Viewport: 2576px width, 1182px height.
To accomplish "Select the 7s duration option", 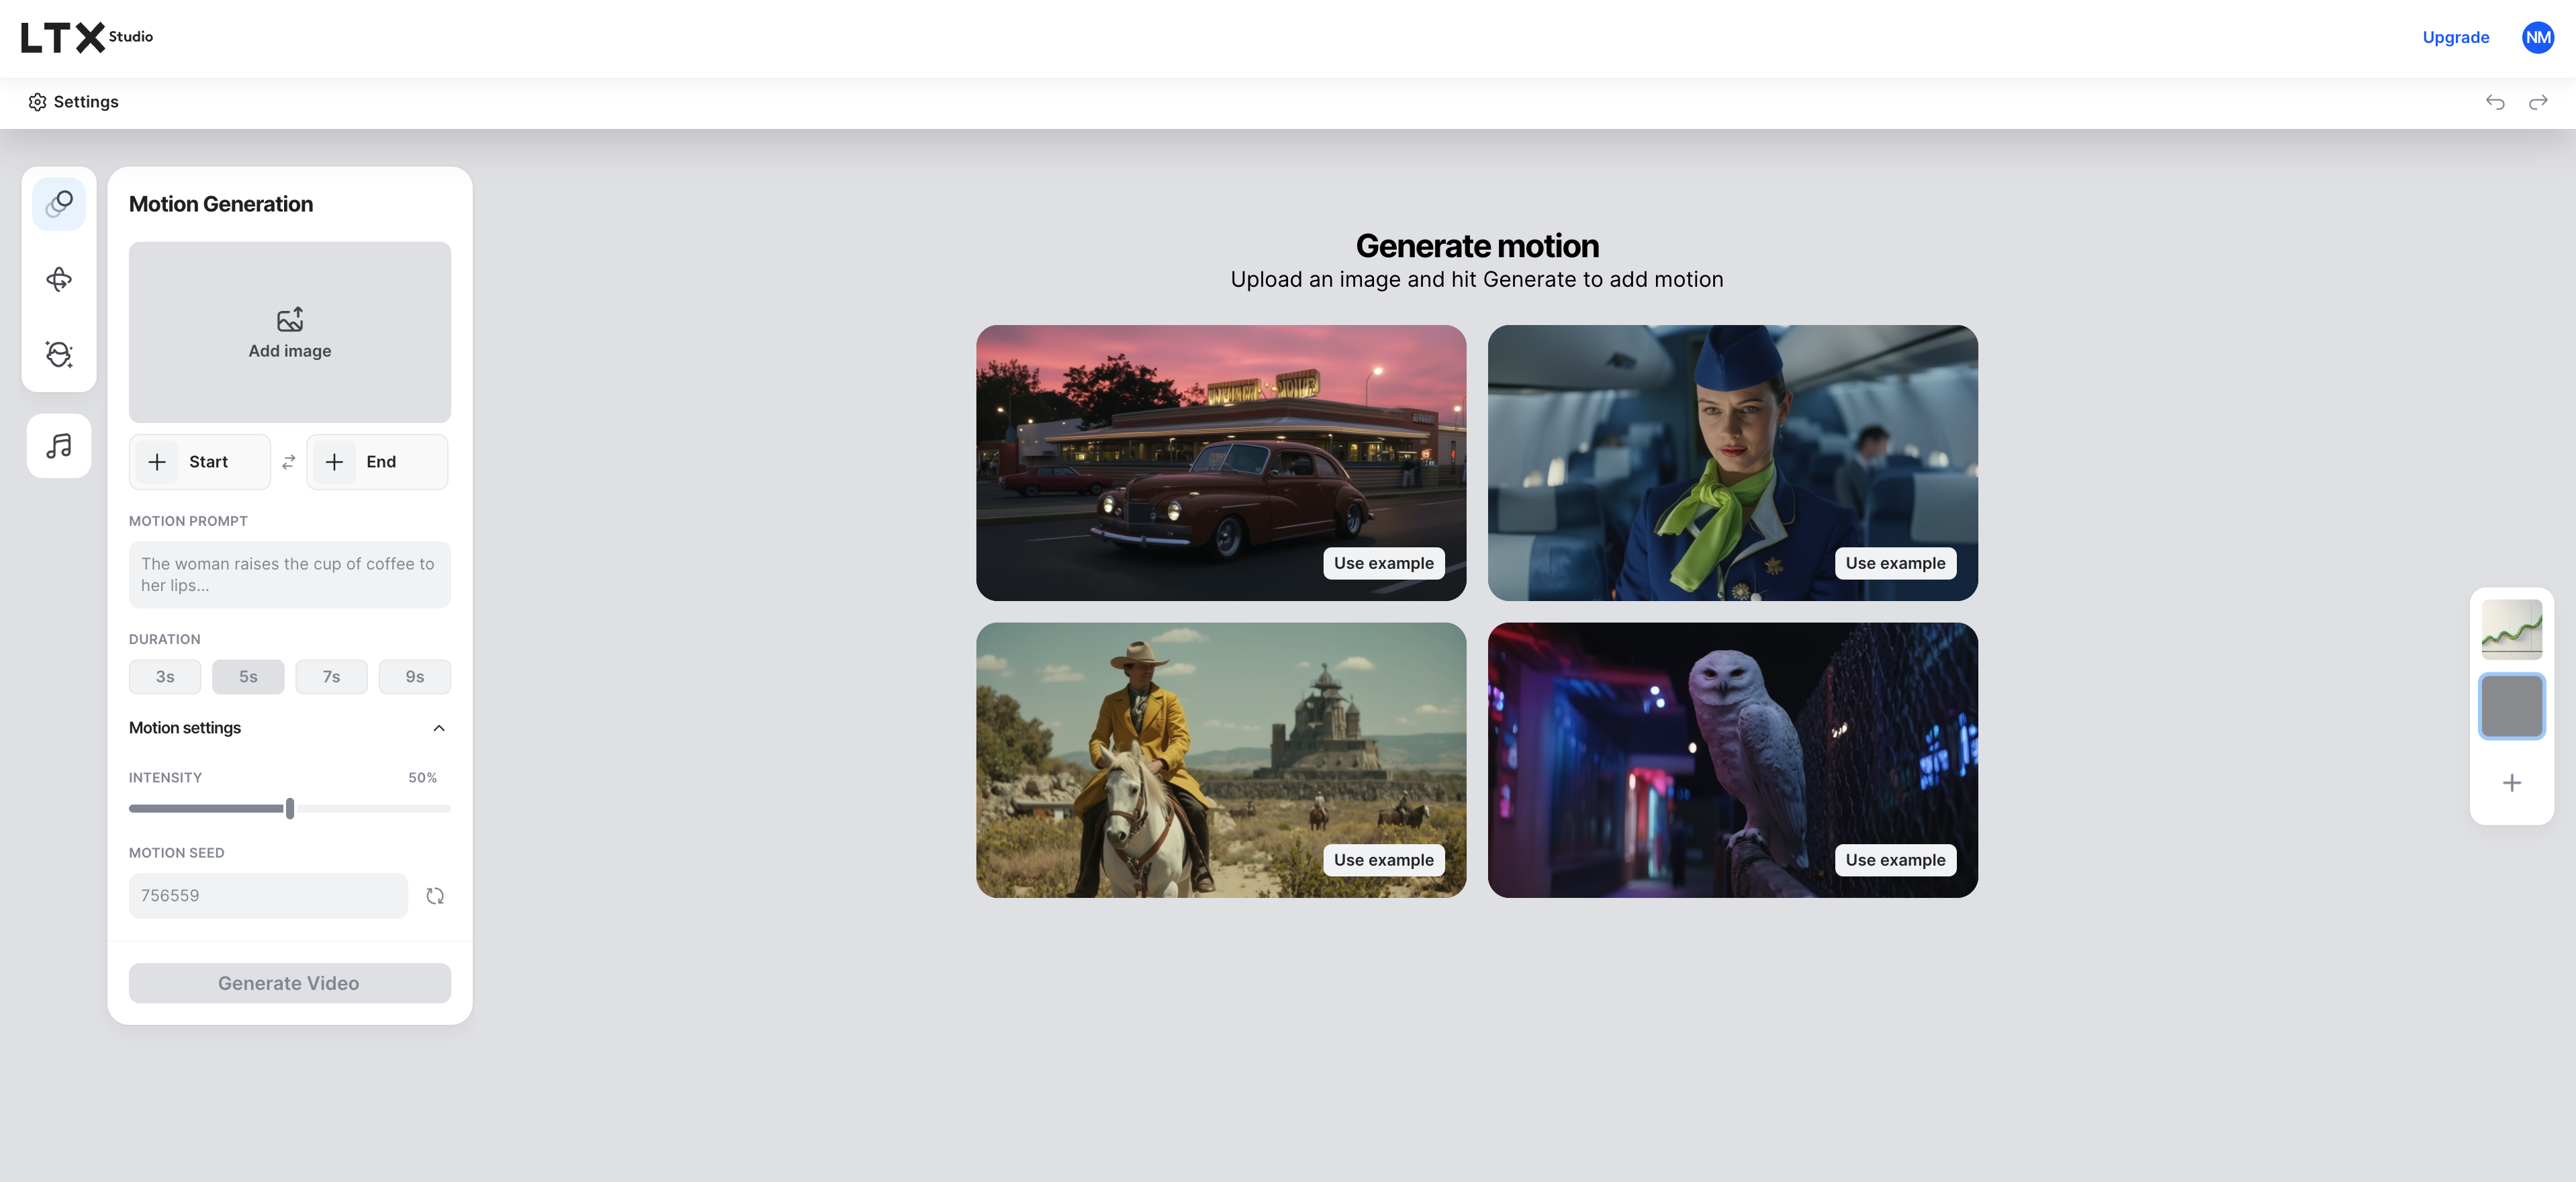I will [x=331, y=677].
